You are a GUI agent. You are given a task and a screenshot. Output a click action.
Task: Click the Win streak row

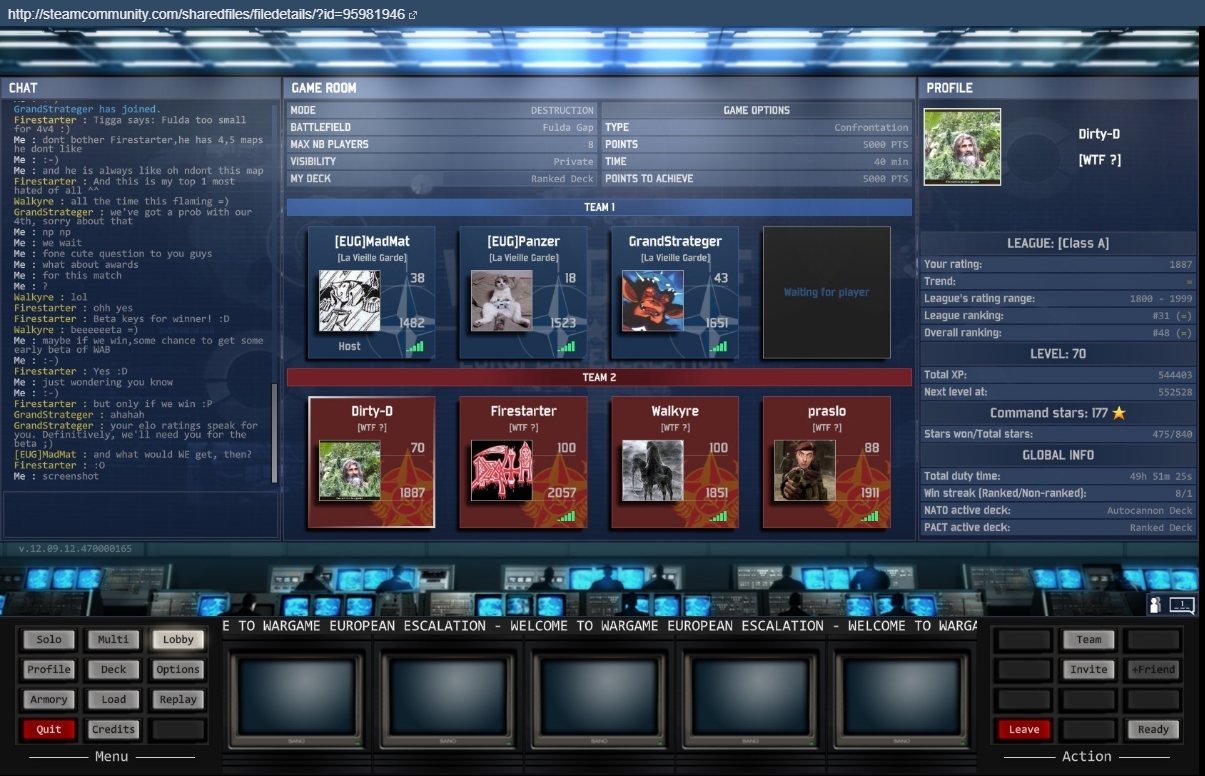[x=1058, y=493]
